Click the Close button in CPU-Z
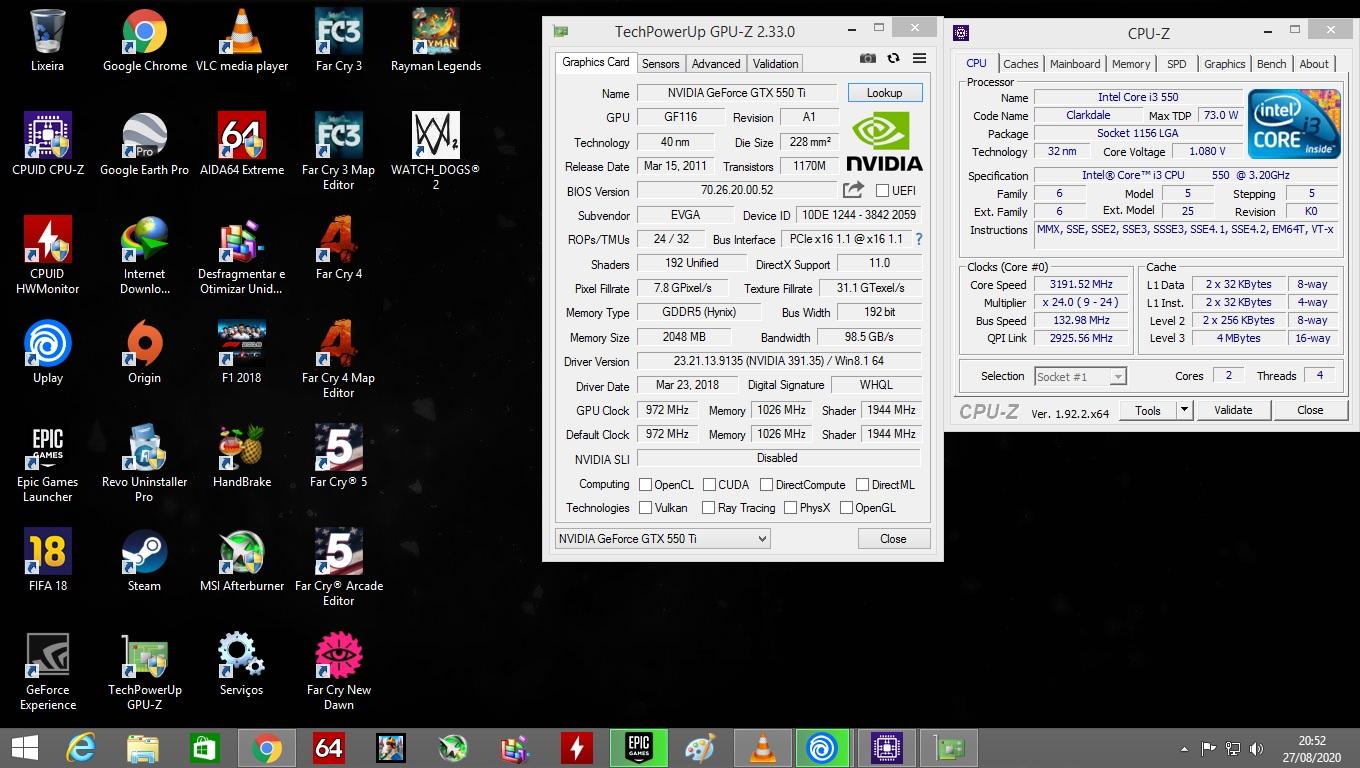This screenshot has height=768, width=1360. pos(1310,410)
